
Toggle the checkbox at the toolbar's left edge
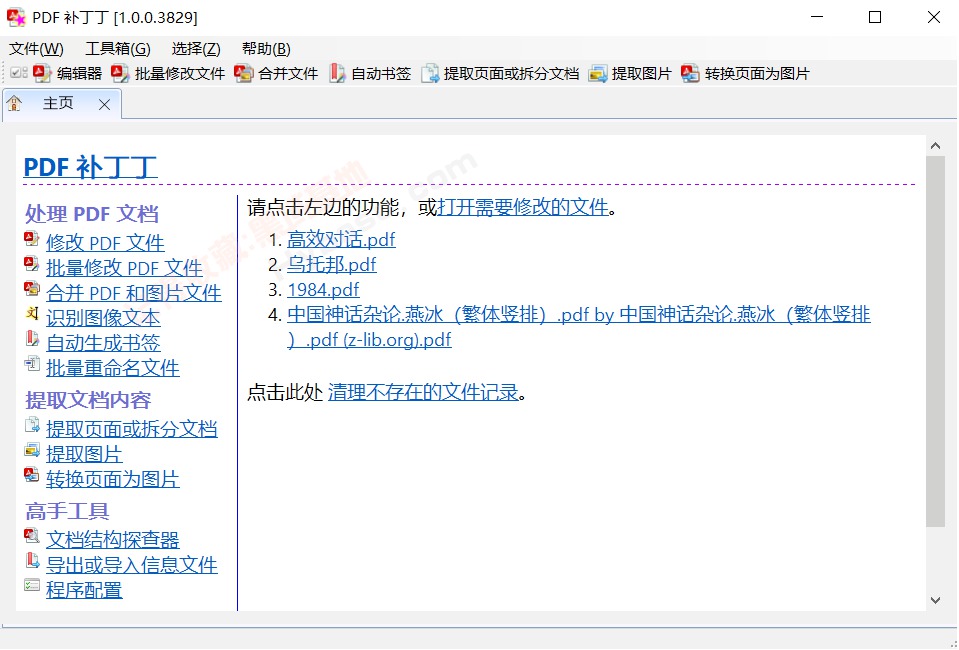[x=15, y=72]
